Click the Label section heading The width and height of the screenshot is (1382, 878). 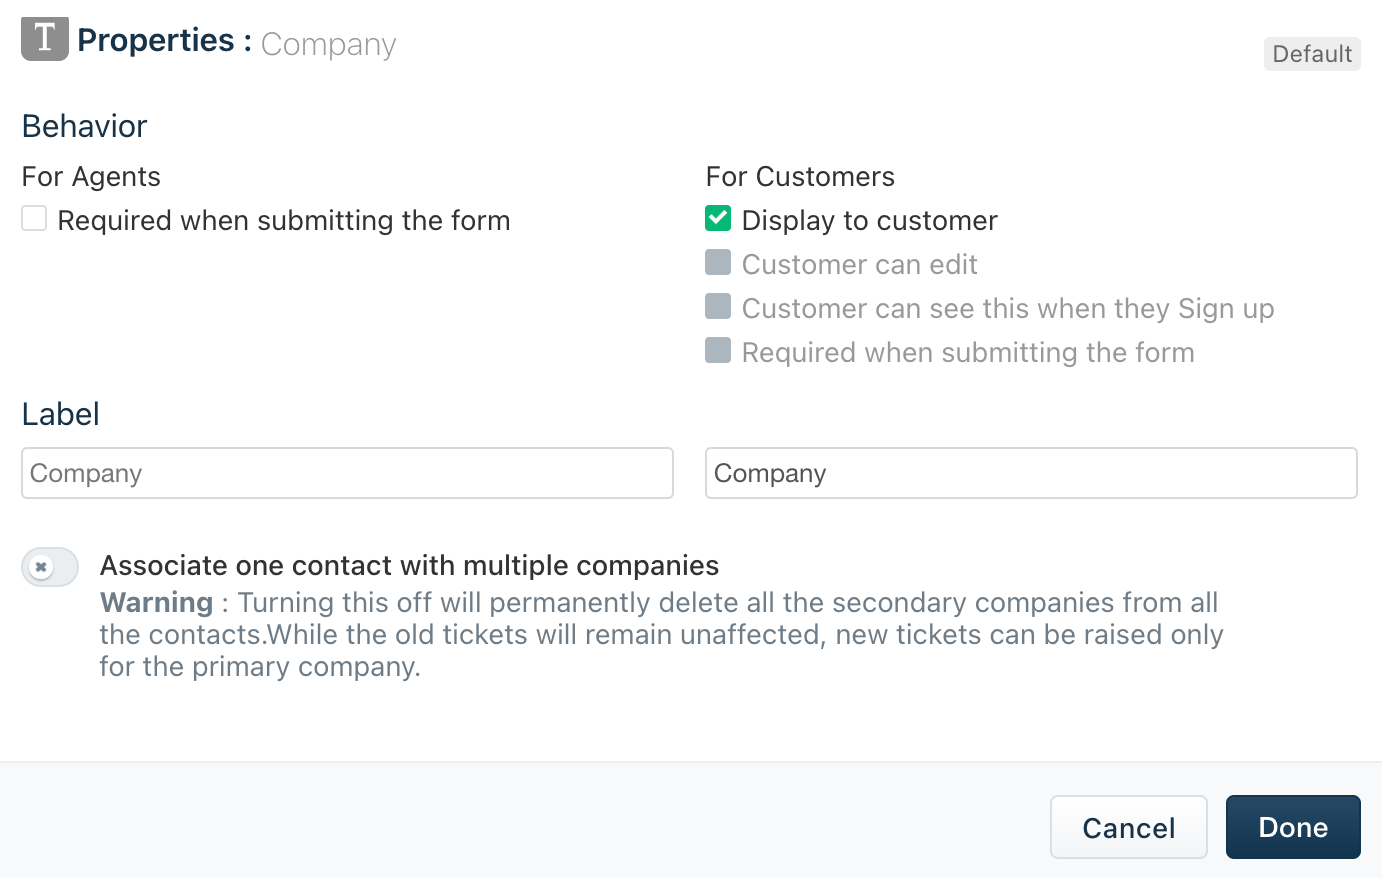click(61, 414)
